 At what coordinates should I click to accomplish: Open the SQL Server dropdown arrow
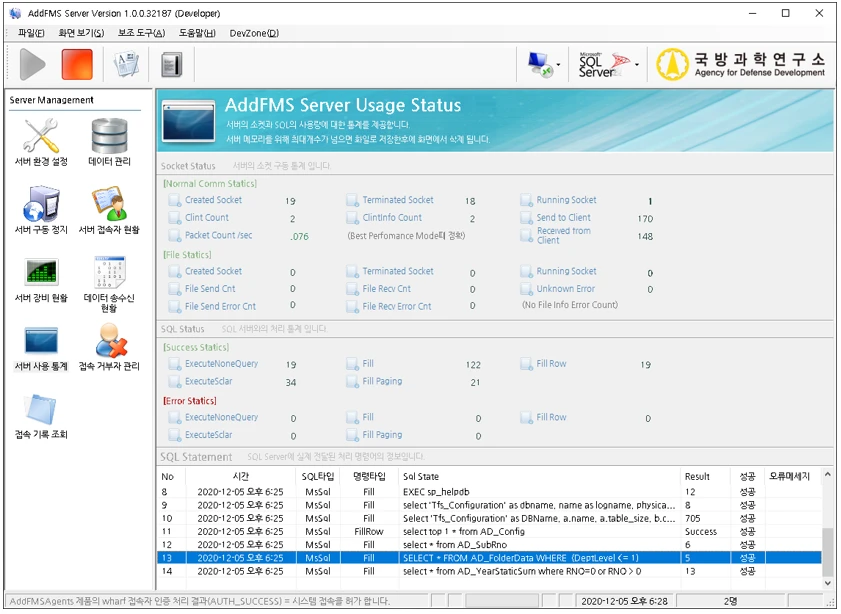pos(637,65)
